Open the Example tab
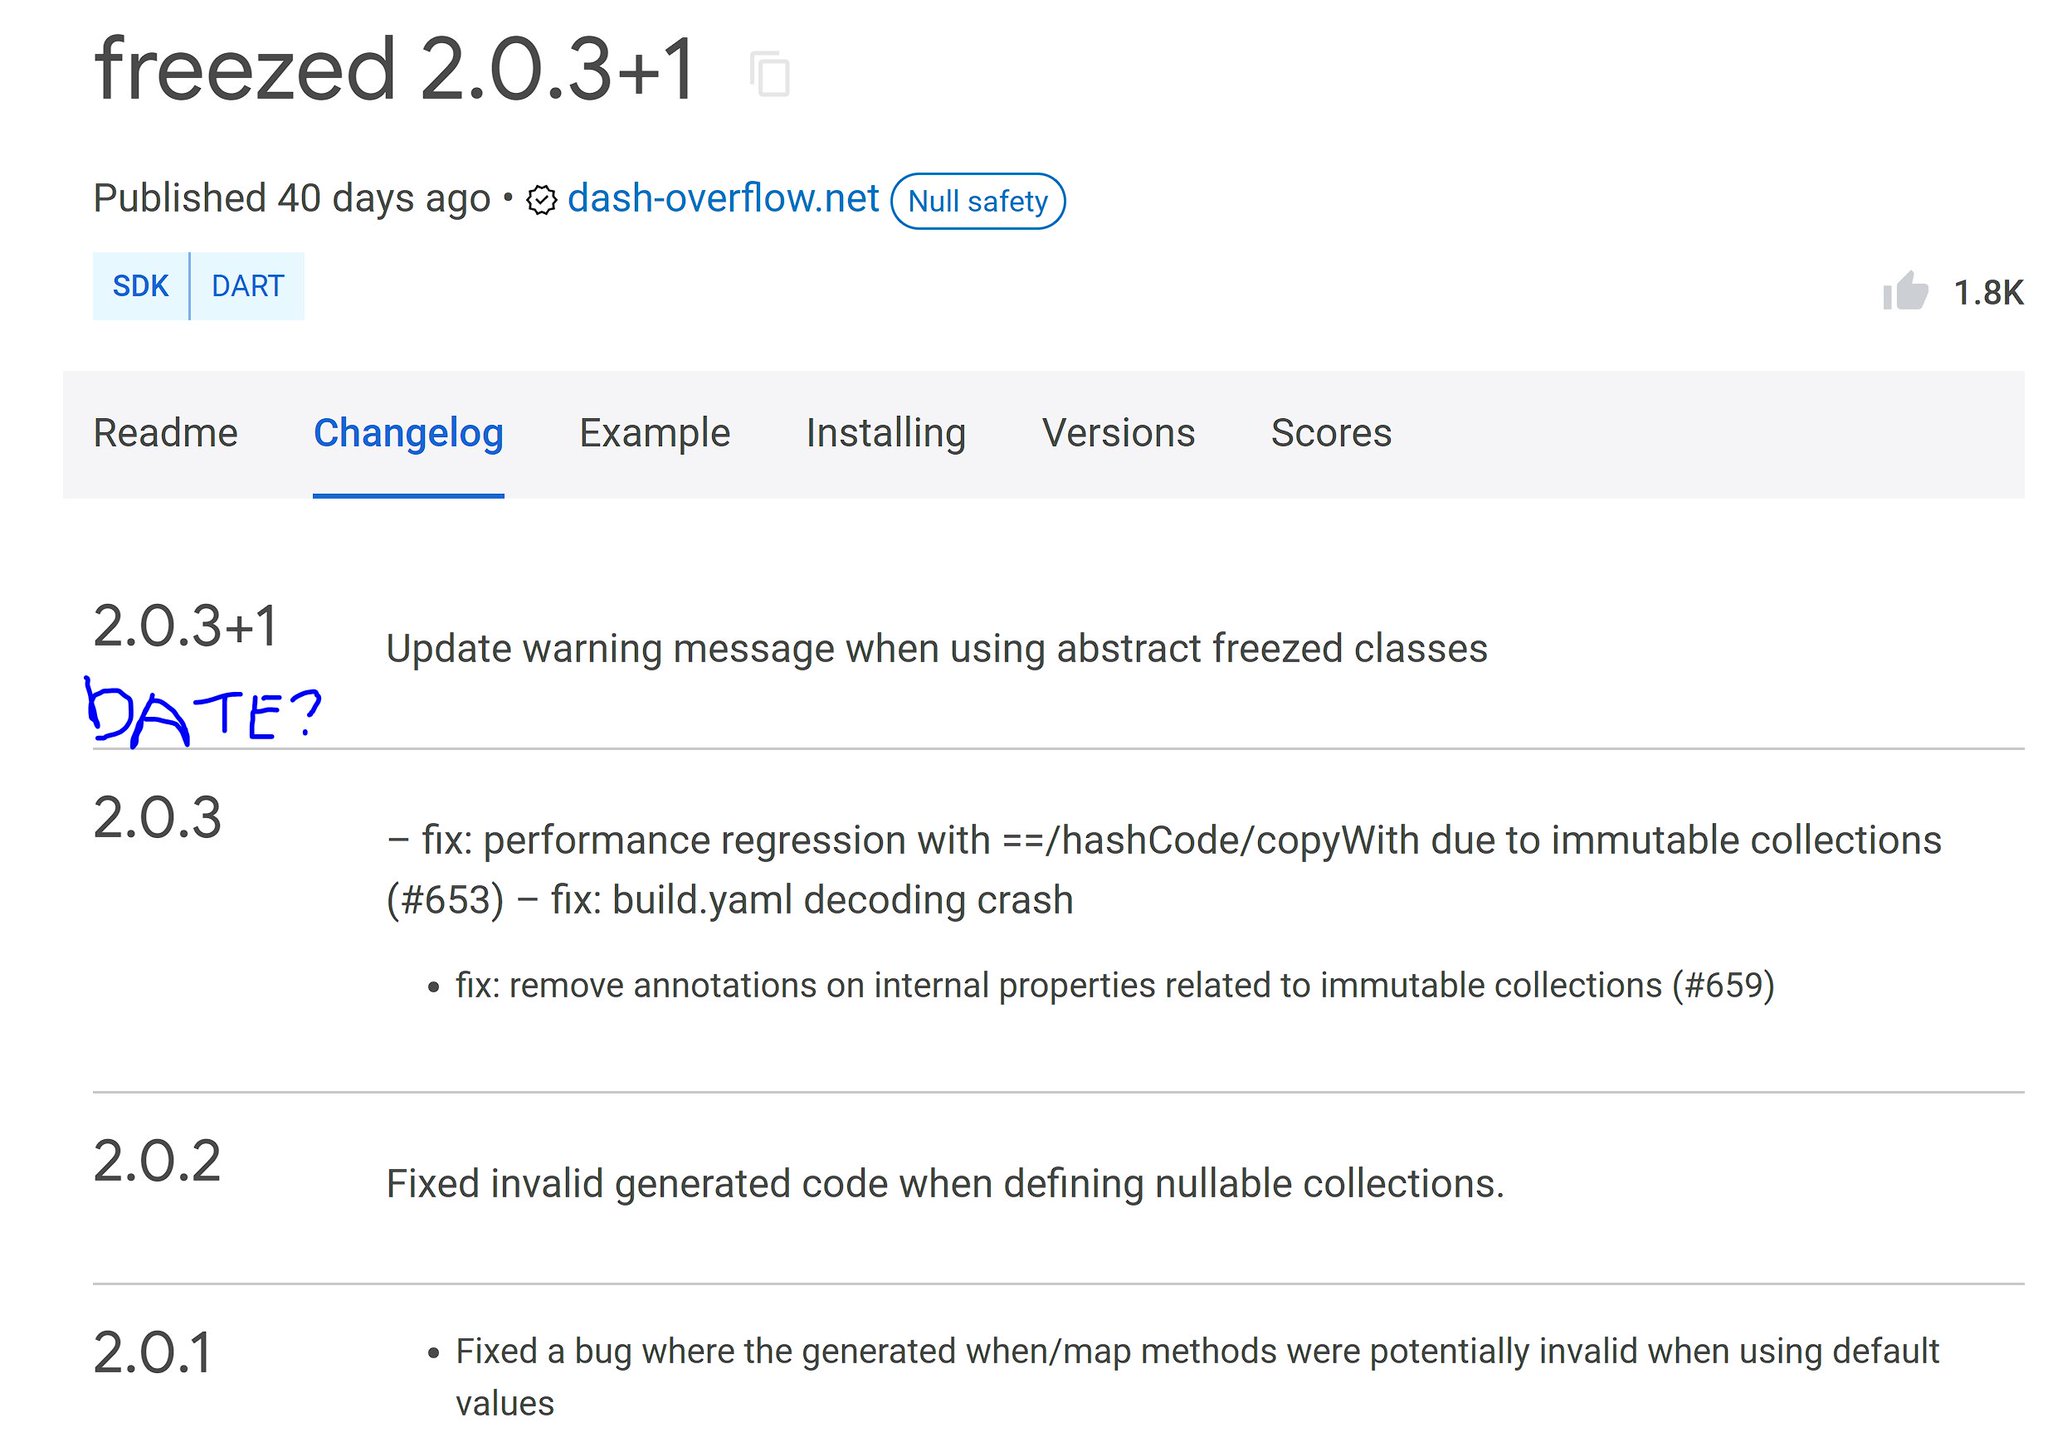The height and width of the screenshot is (1432, 2048). click(654, 434)
